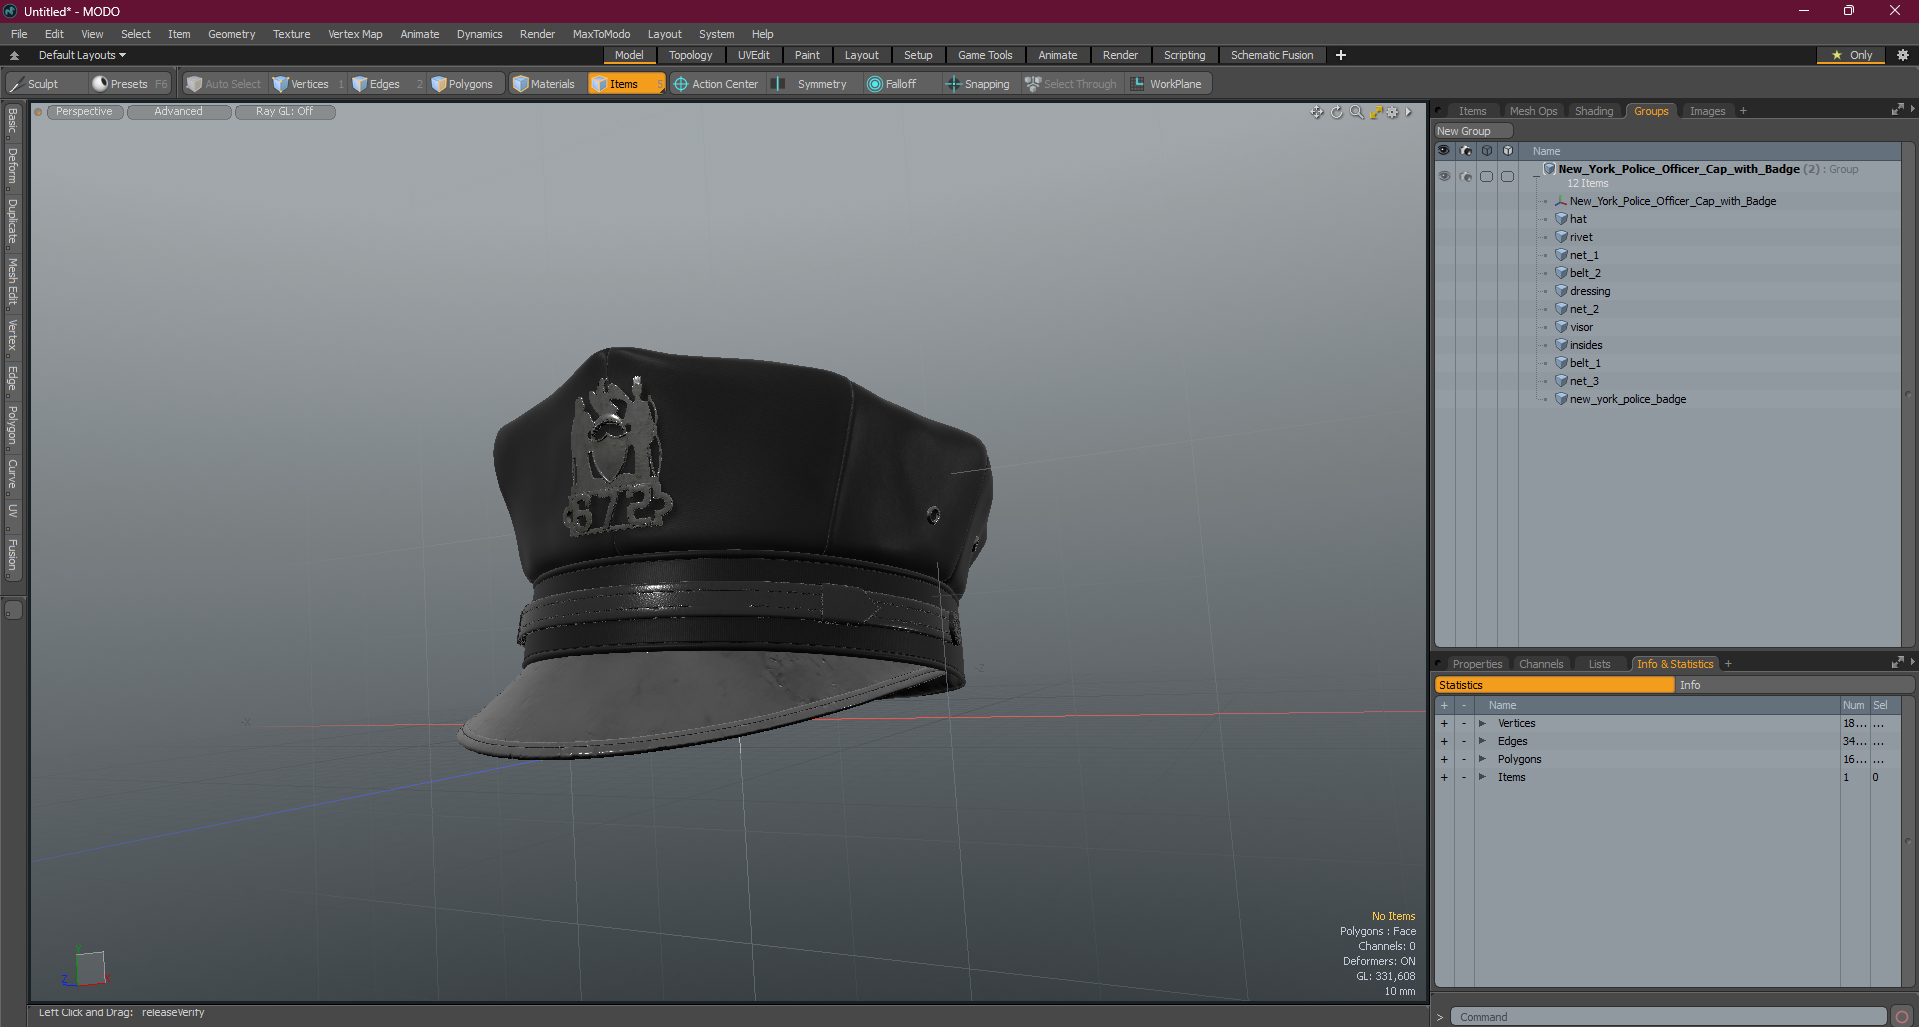Click the command record button icon

[1902, 1017]
